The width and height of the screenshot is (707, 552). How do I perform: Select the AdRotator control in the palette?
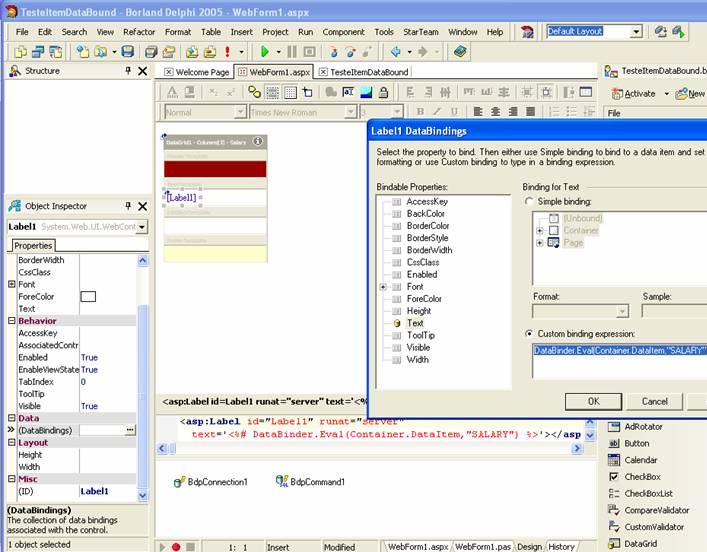click(x=635, y=427)
